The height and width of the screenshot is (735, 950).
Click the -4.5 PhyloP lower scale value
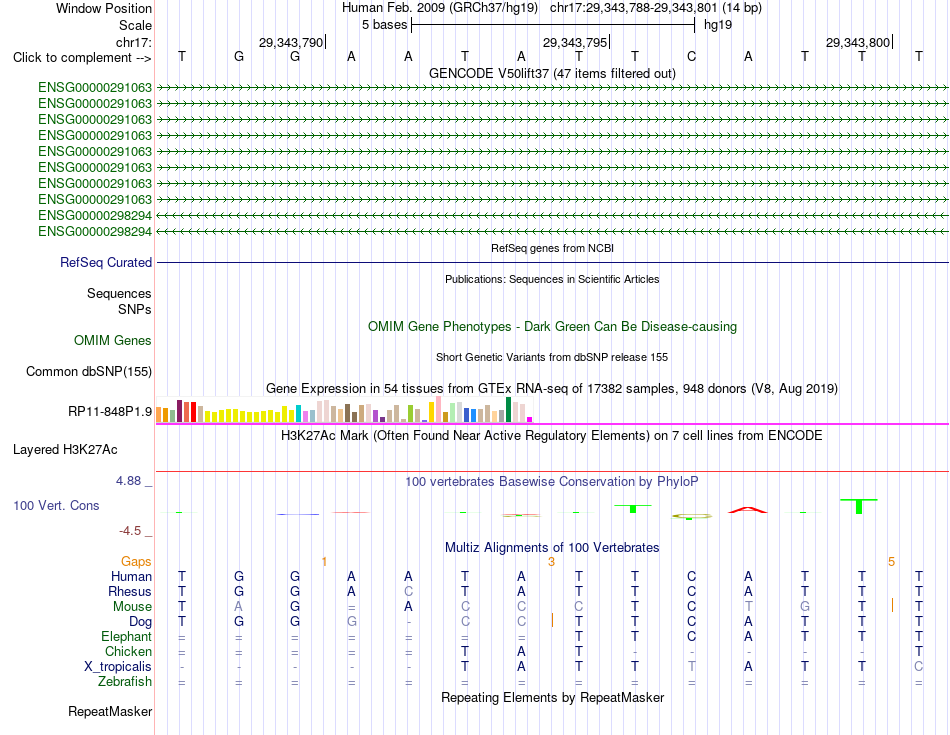[130, 531]
